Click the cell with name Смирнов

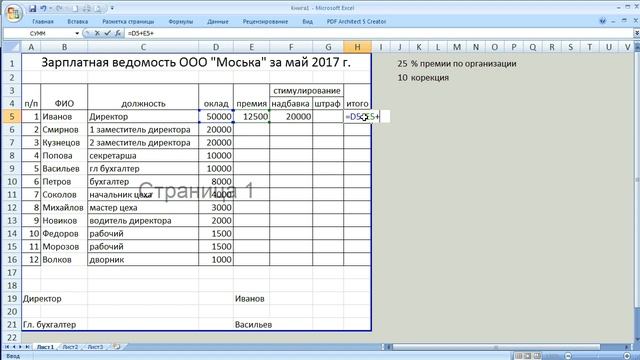point(64,130)
